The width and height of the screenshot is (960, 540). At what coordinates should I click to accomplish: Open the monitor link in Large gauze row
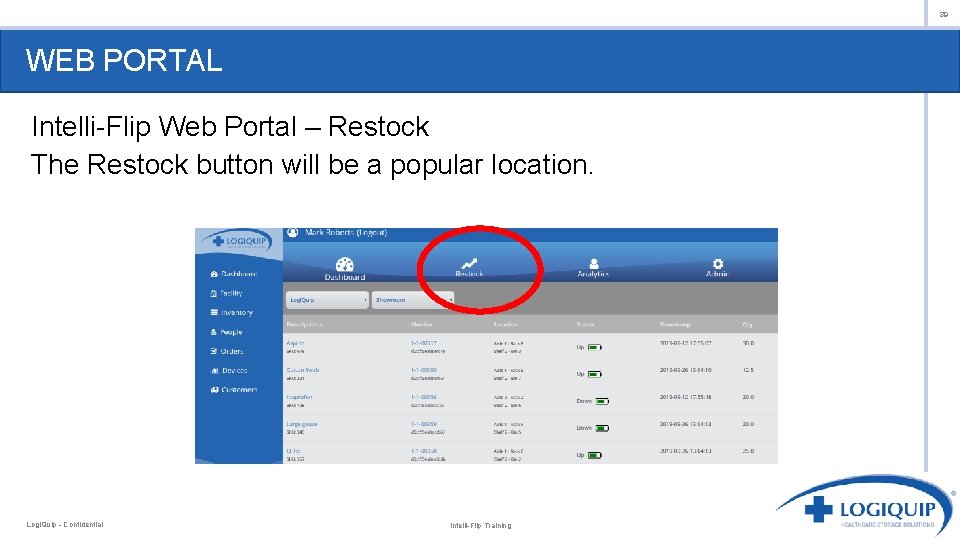[424, 424]
